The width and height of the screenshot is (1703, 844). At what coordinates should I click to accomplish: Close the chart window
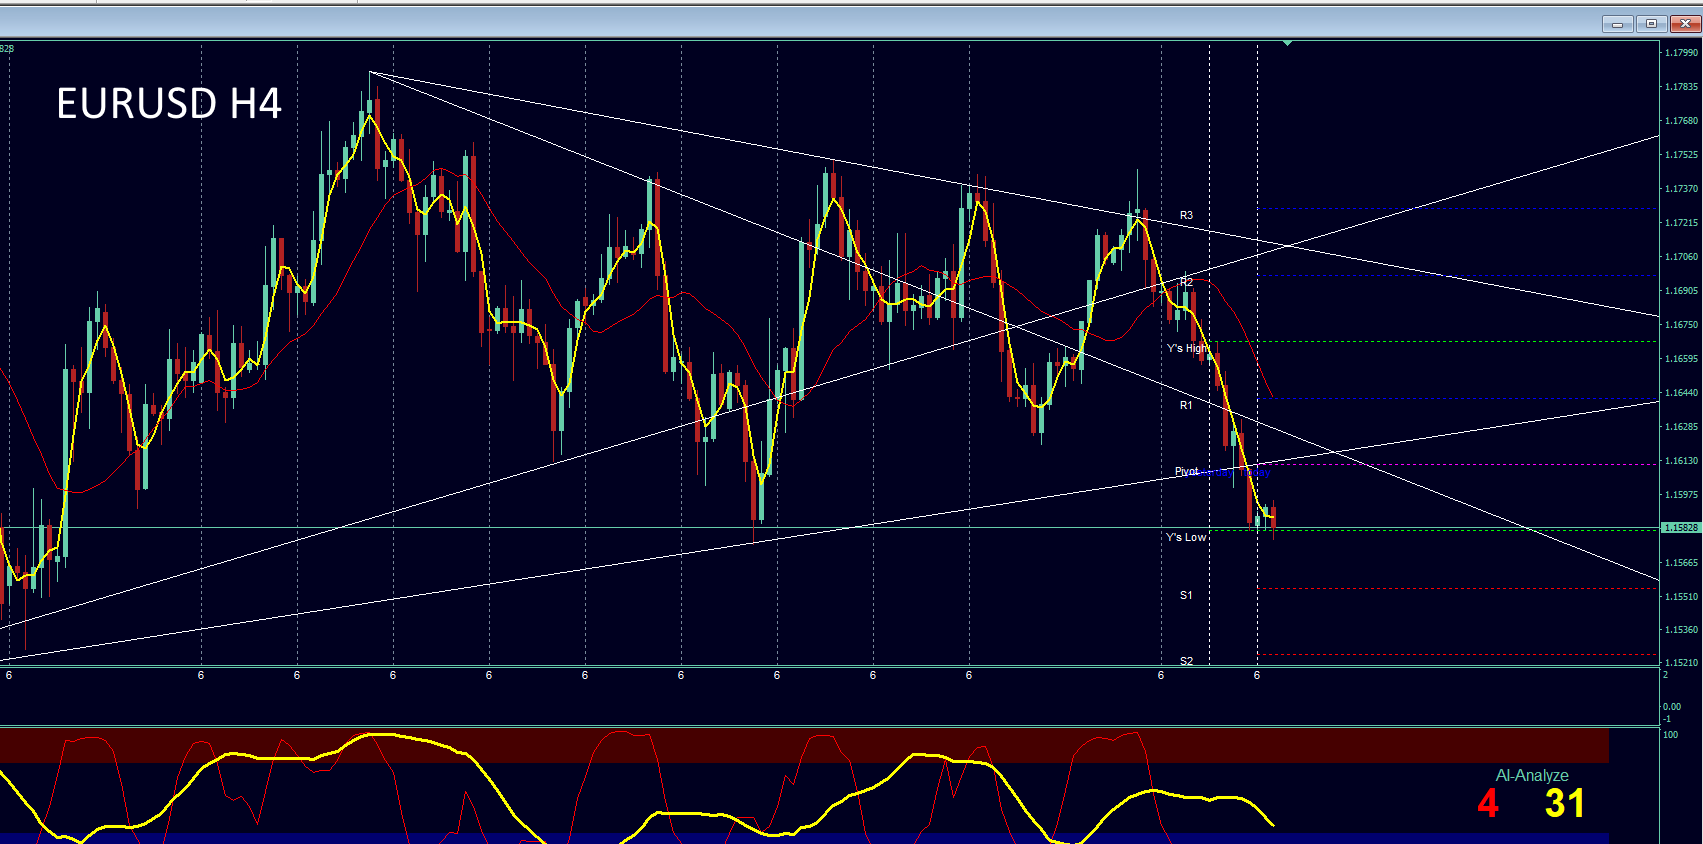click(1684, 24)
